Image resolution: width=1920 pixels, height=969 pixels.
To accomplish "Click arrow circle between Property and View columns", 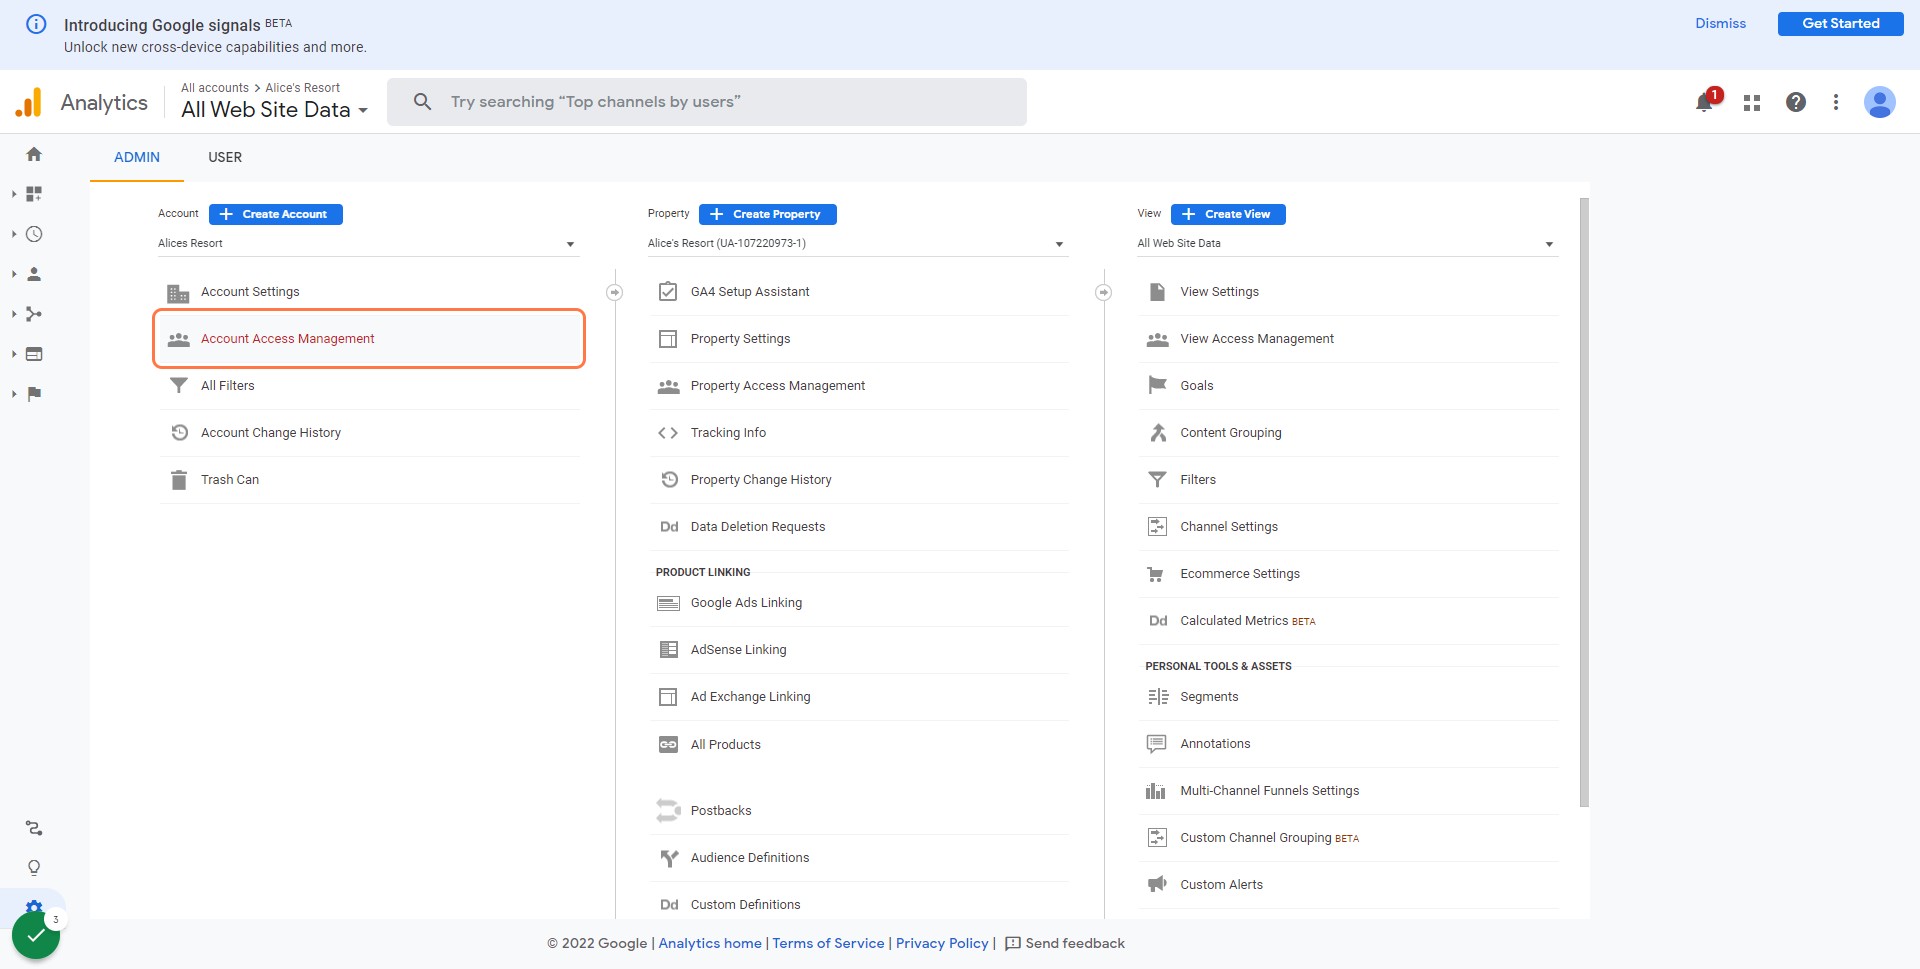I will pos(1104,292).
